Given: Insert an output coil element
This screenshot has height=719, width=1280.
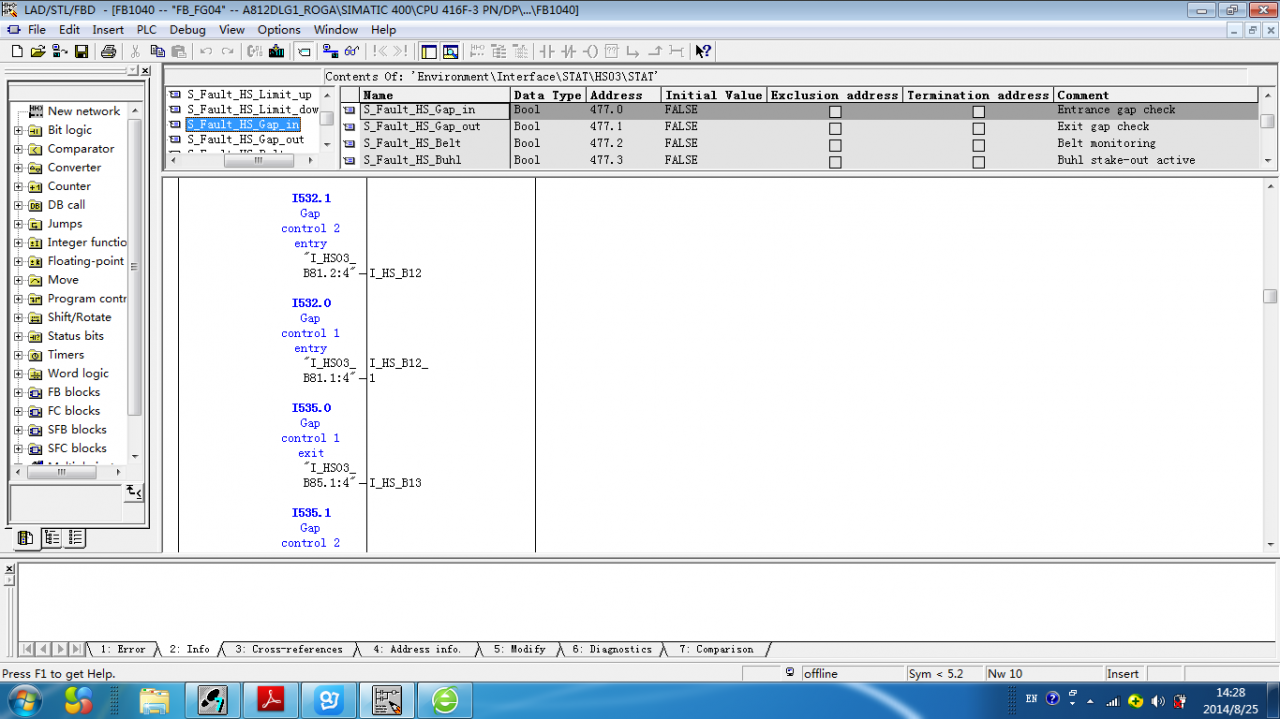Looking at the screenshot, I should tap(590, 51).
